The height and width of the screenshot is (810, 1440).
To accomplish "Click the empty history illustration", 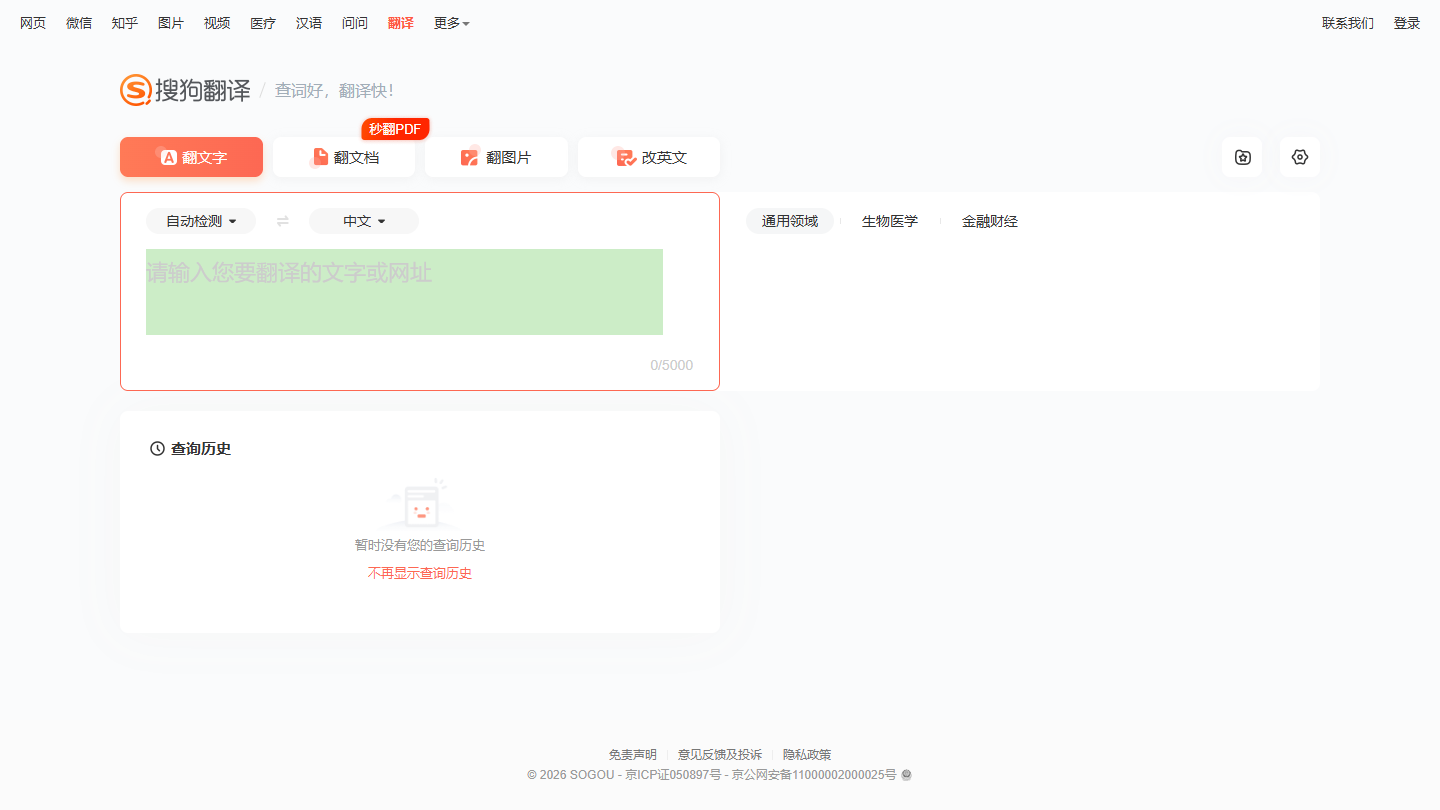I will [420, 503].
